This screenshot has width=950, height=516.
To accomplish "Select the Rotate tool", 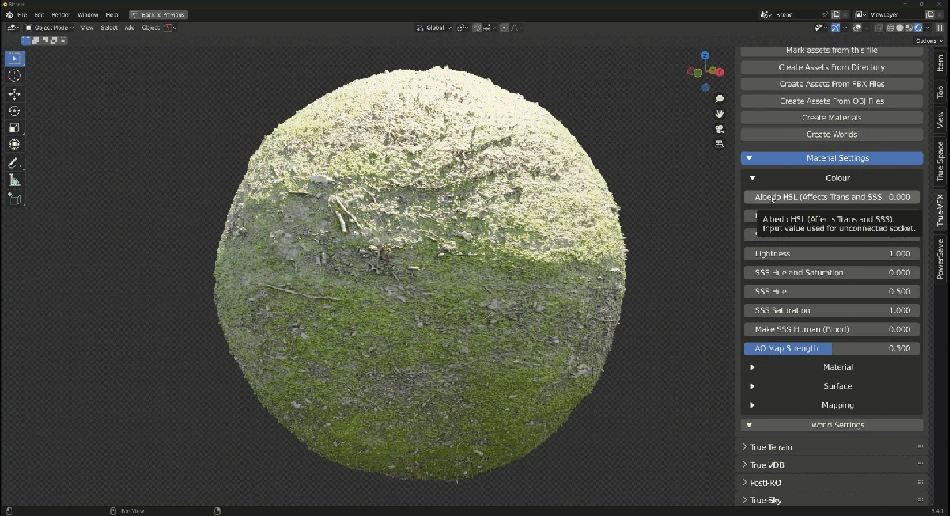I will tap(15, 111).
